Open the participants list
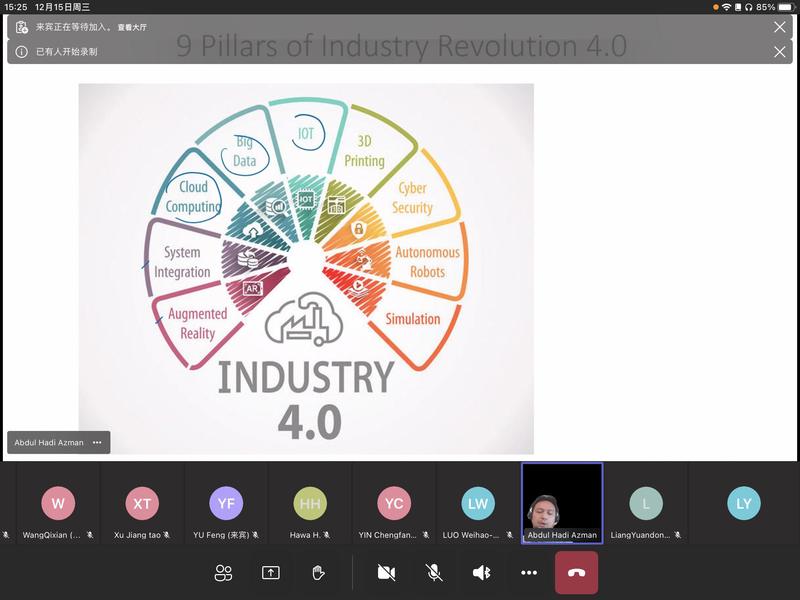Screen dimensions: 800x600 (223, 573)
